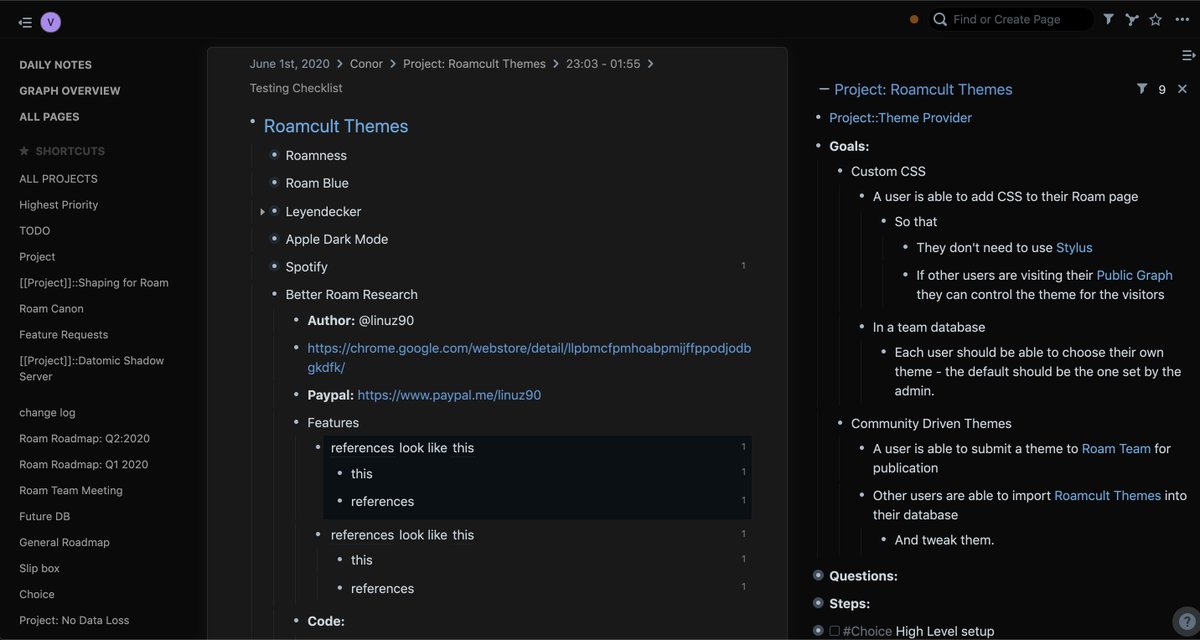Open the Future DB shortcut
The image size is (1200, 640).
45,517
